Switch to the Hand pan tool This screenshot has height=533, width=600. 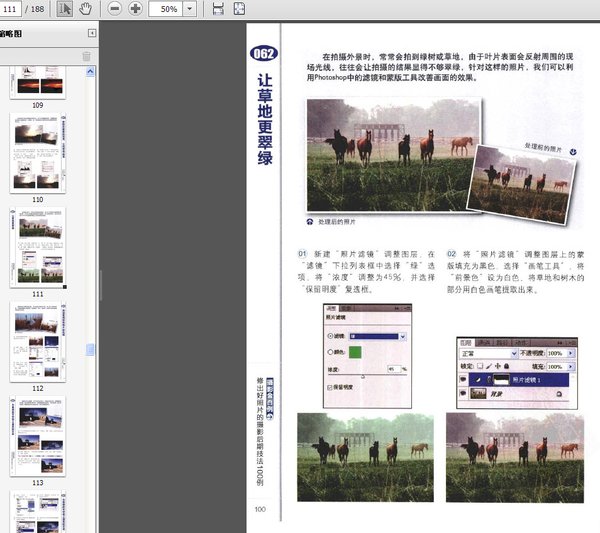pos(85,8)
